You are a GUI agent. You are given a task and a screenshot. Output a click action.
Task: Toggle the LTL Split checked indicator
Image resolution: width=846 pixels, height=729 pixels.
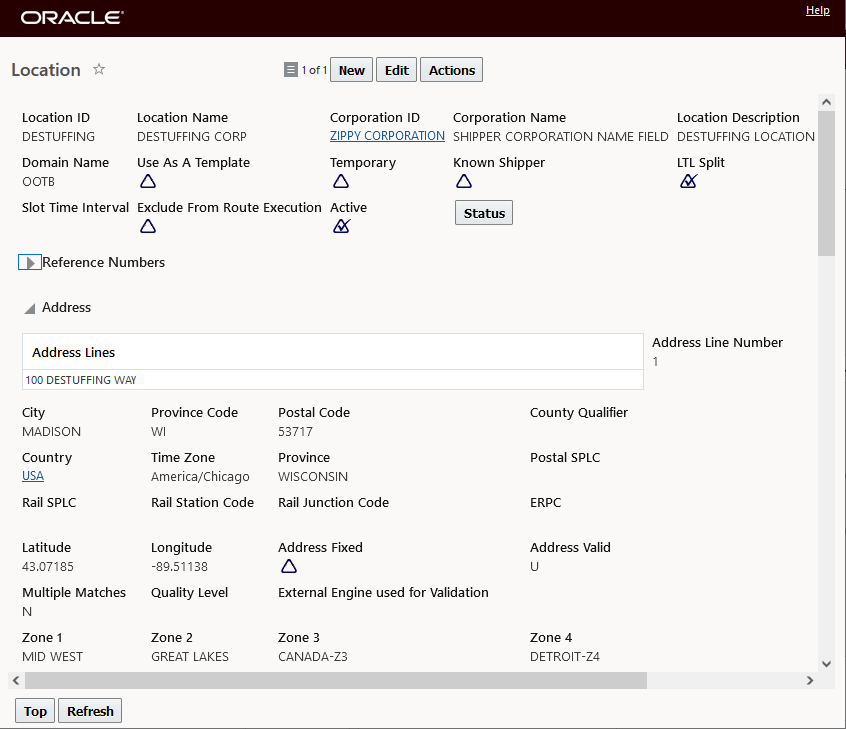point(688,181)
